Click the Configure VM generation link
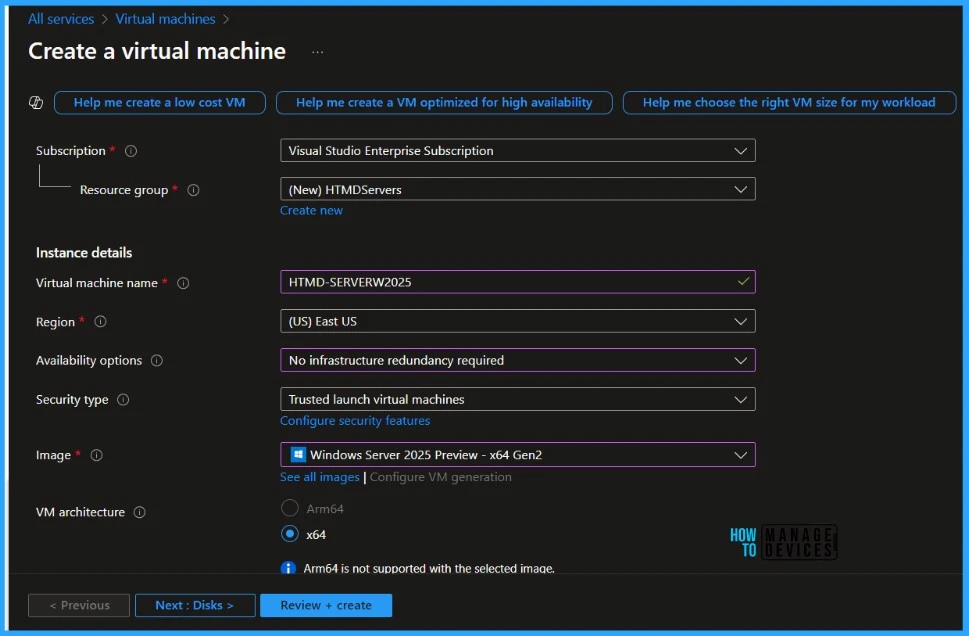 pyautogui.click(x=441, y=477)
